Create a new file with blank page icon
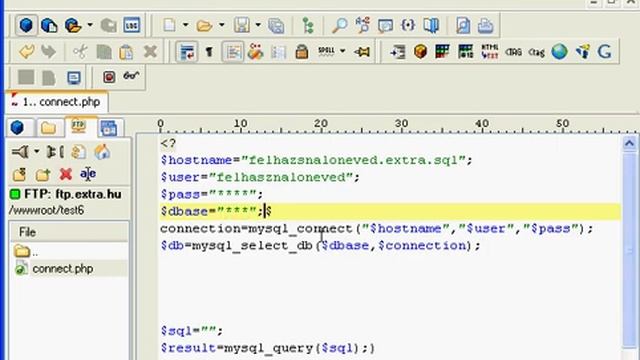Screen dimensions: 640x360 169,25
